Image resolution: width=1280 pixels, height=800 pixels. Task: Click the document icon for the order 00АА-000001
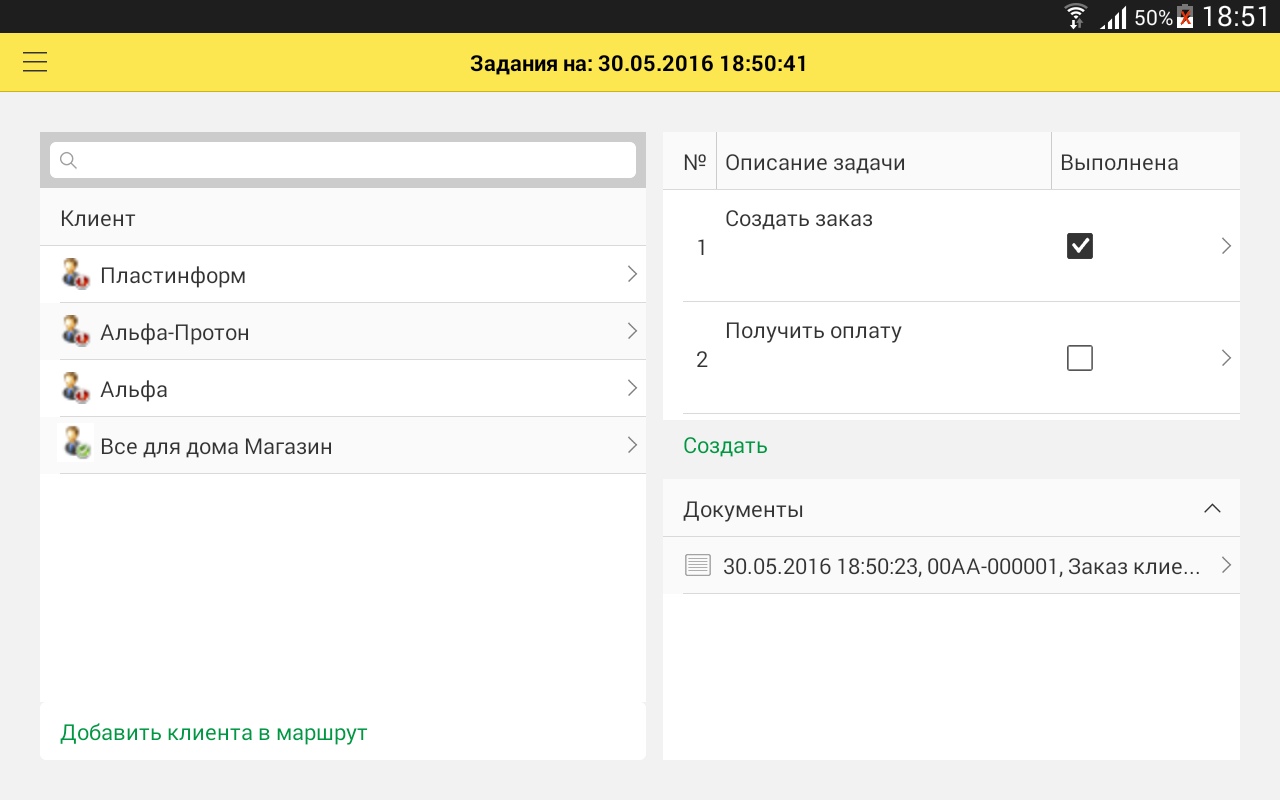697,565
